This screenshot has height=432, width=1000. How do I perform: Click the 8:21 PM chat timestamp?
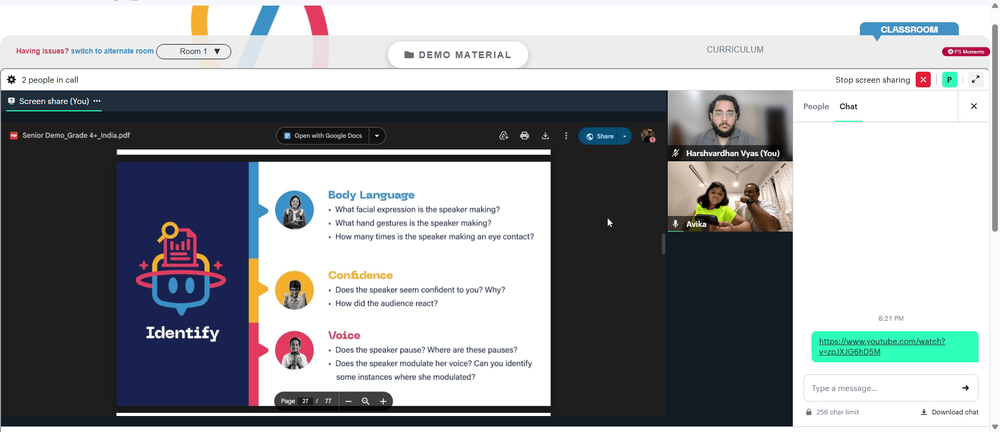[x=890, y=318]
